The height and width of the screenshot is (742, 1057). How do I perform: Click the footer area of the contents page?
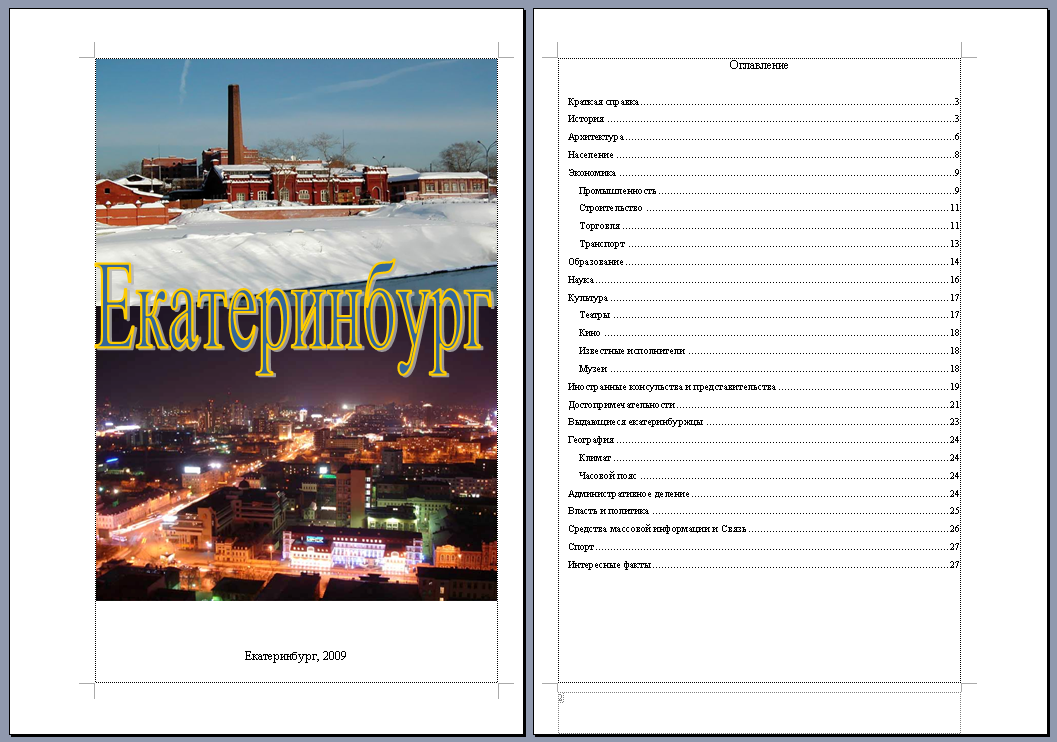(x=759, y=711)
